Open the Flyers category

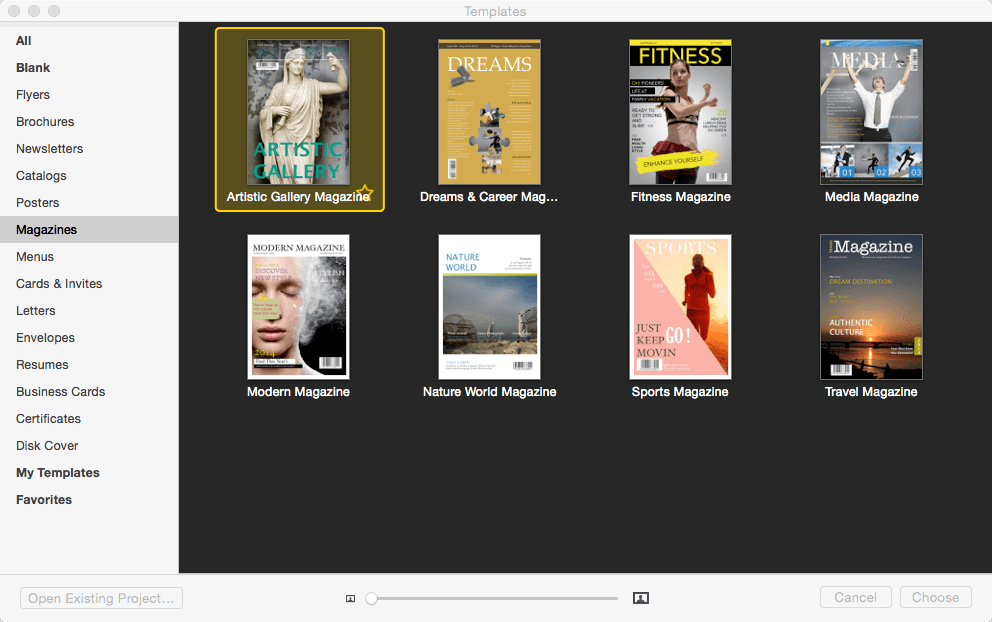coord(33,95)
